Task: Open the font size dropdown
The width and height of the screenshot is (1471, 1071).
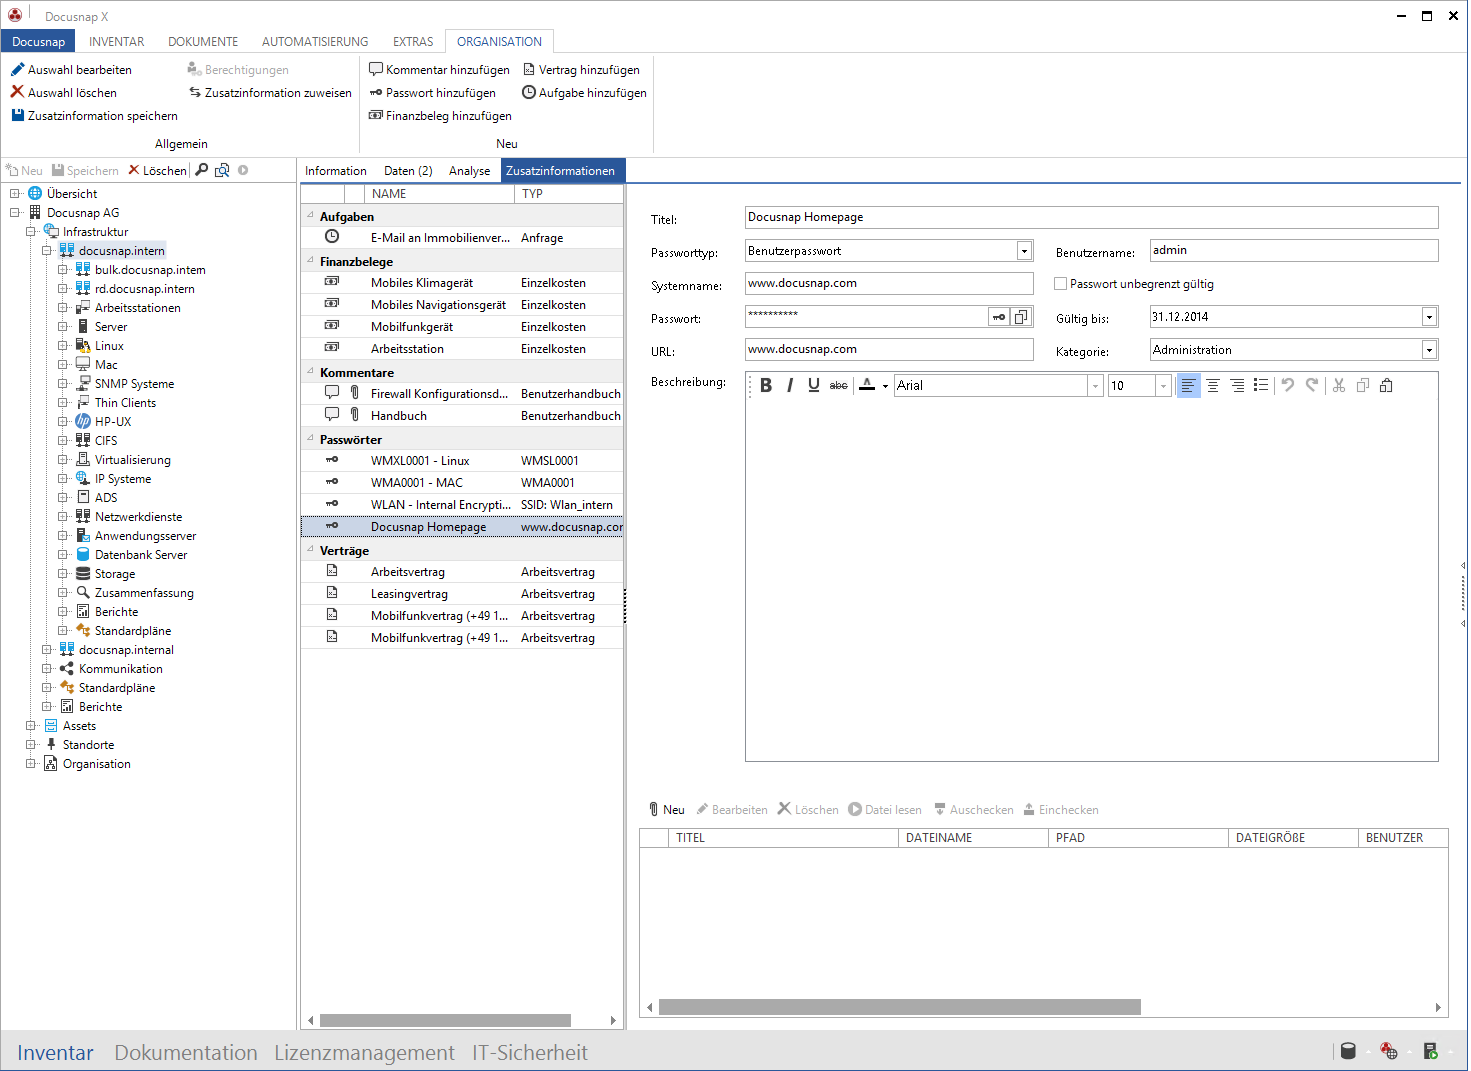Action: coord(1163,386)
